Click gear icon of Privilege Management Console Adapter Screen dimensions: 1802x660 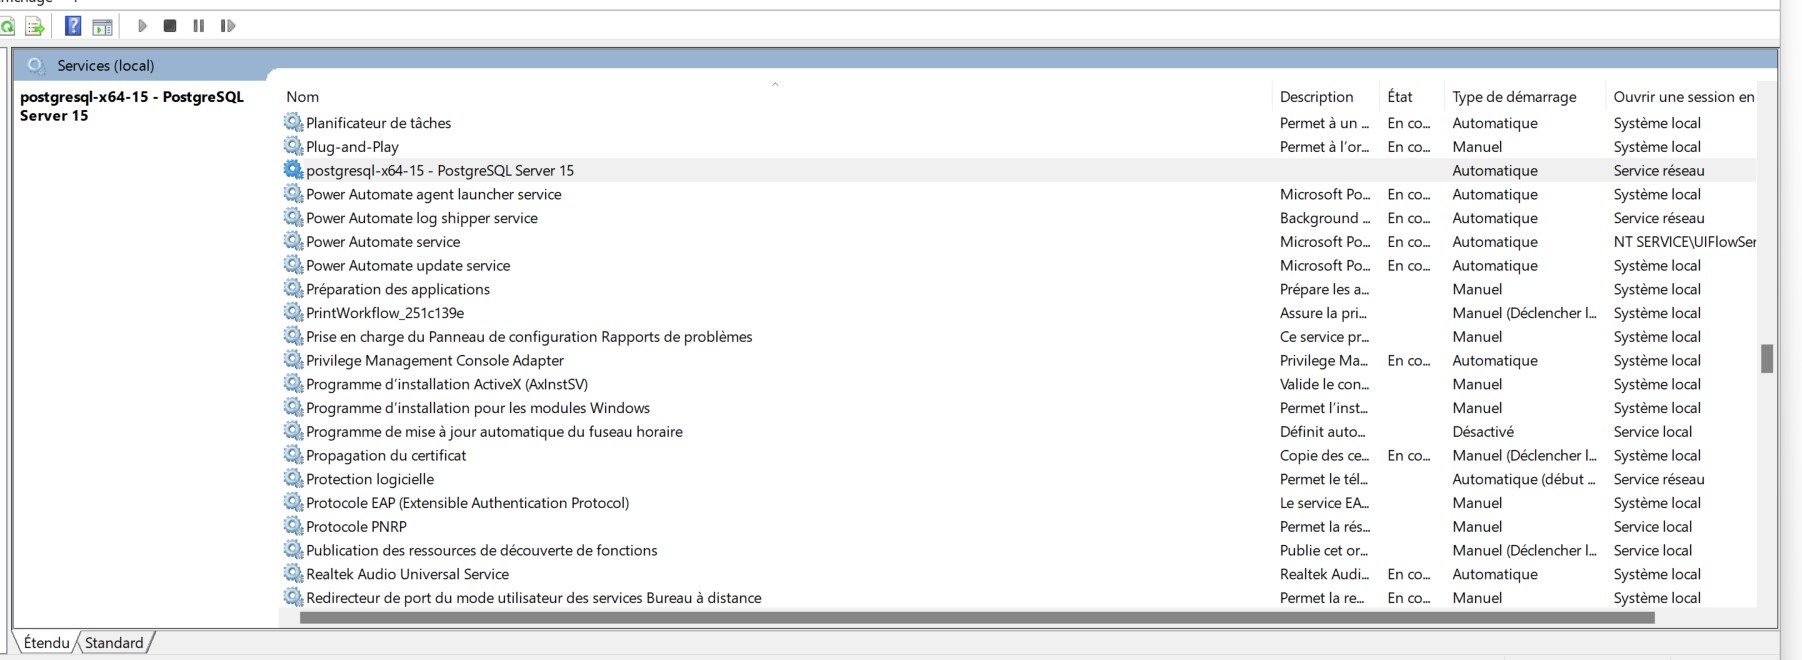pos(293,360)
